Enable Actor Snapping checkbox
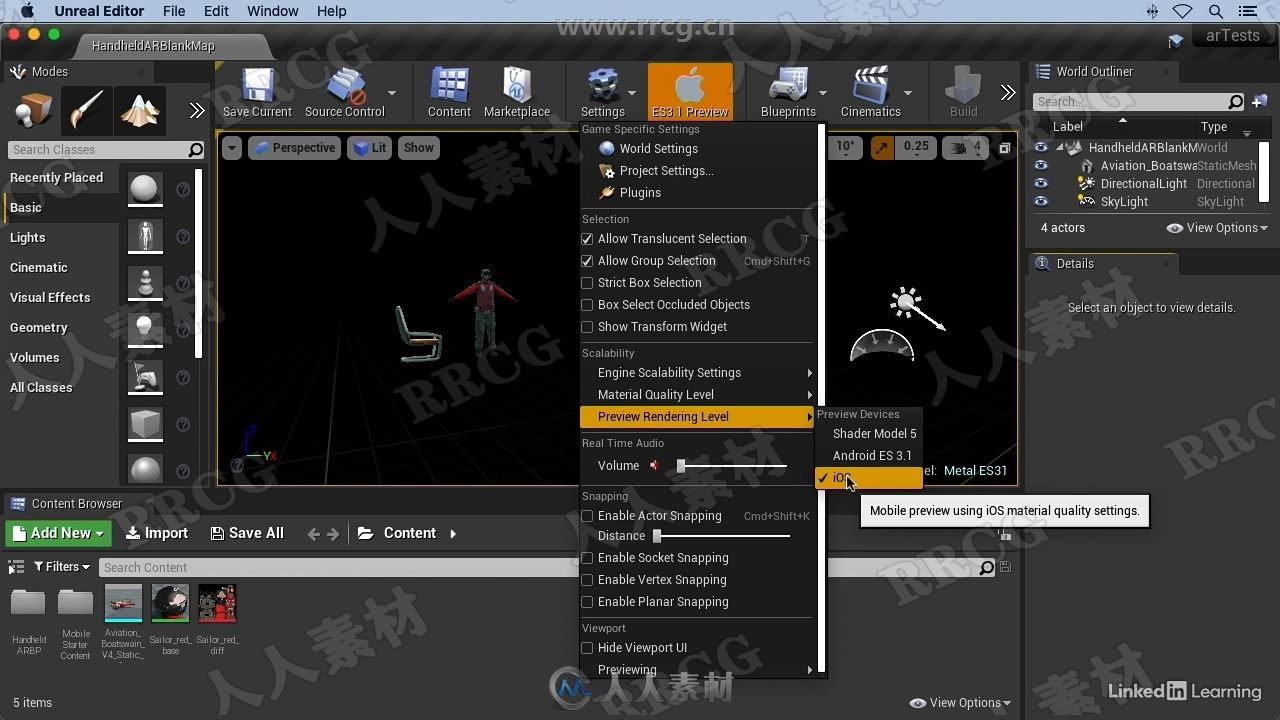This screenshot has width=1280, height=720. click(x=587, y=516)
